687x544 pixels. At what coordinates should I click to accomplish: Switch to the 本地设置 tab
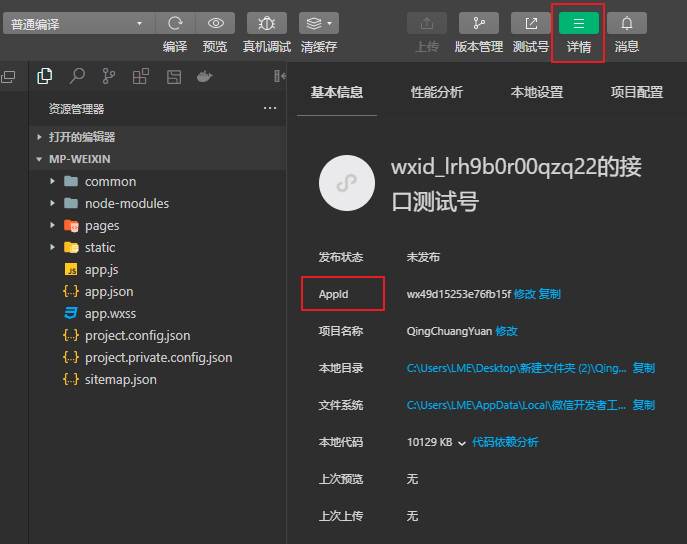point(537,92)
